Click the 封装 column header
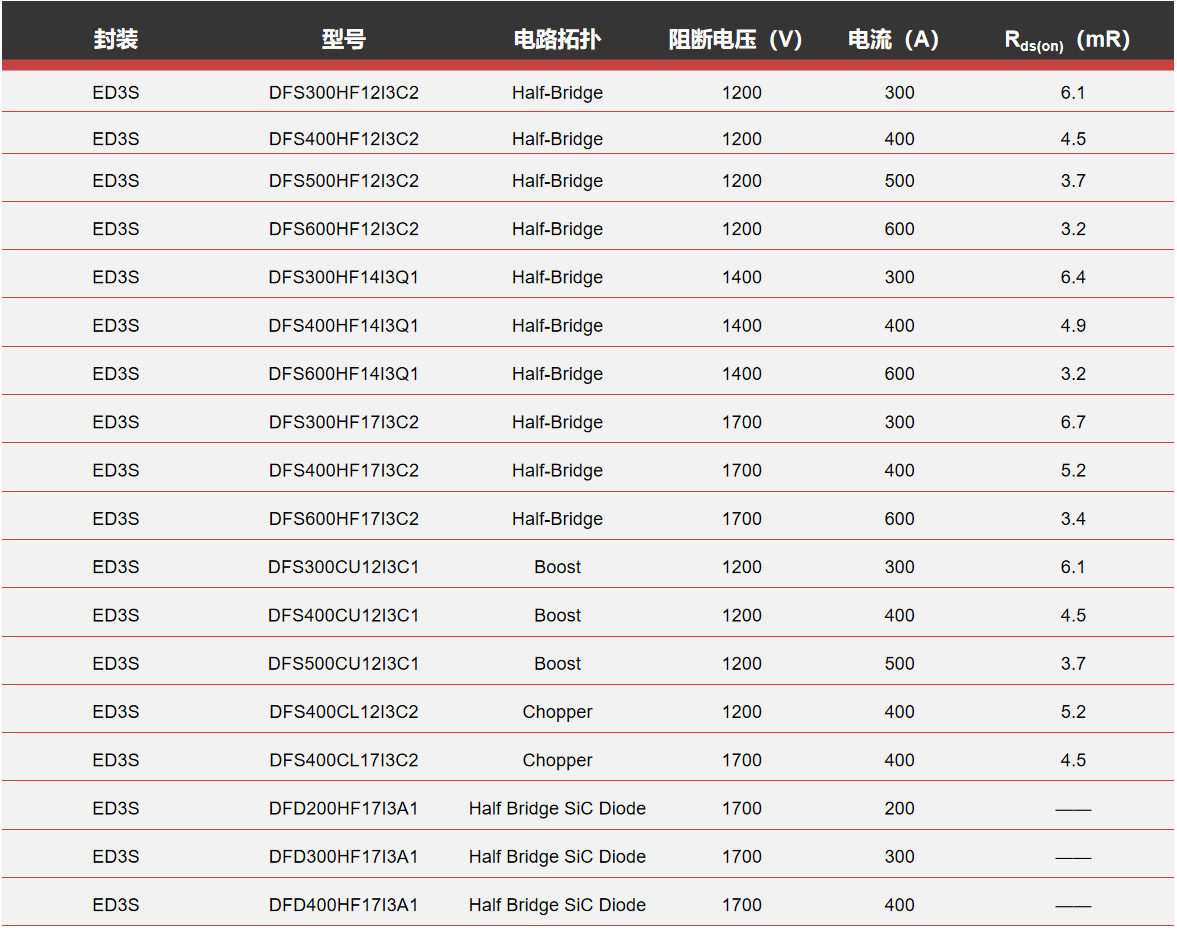 [x=116, y=39]
